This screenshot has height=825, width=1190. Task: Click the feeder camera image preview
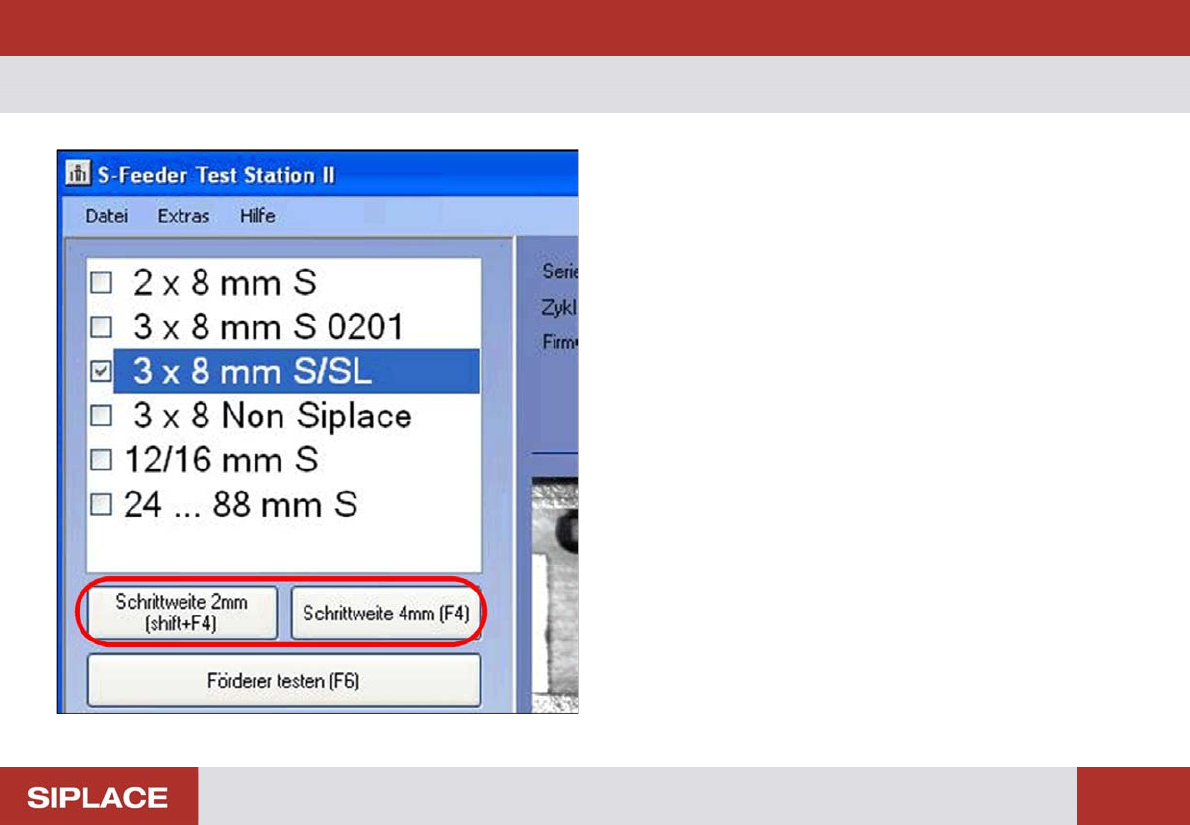pyautogui.click(x=555, y=595)
